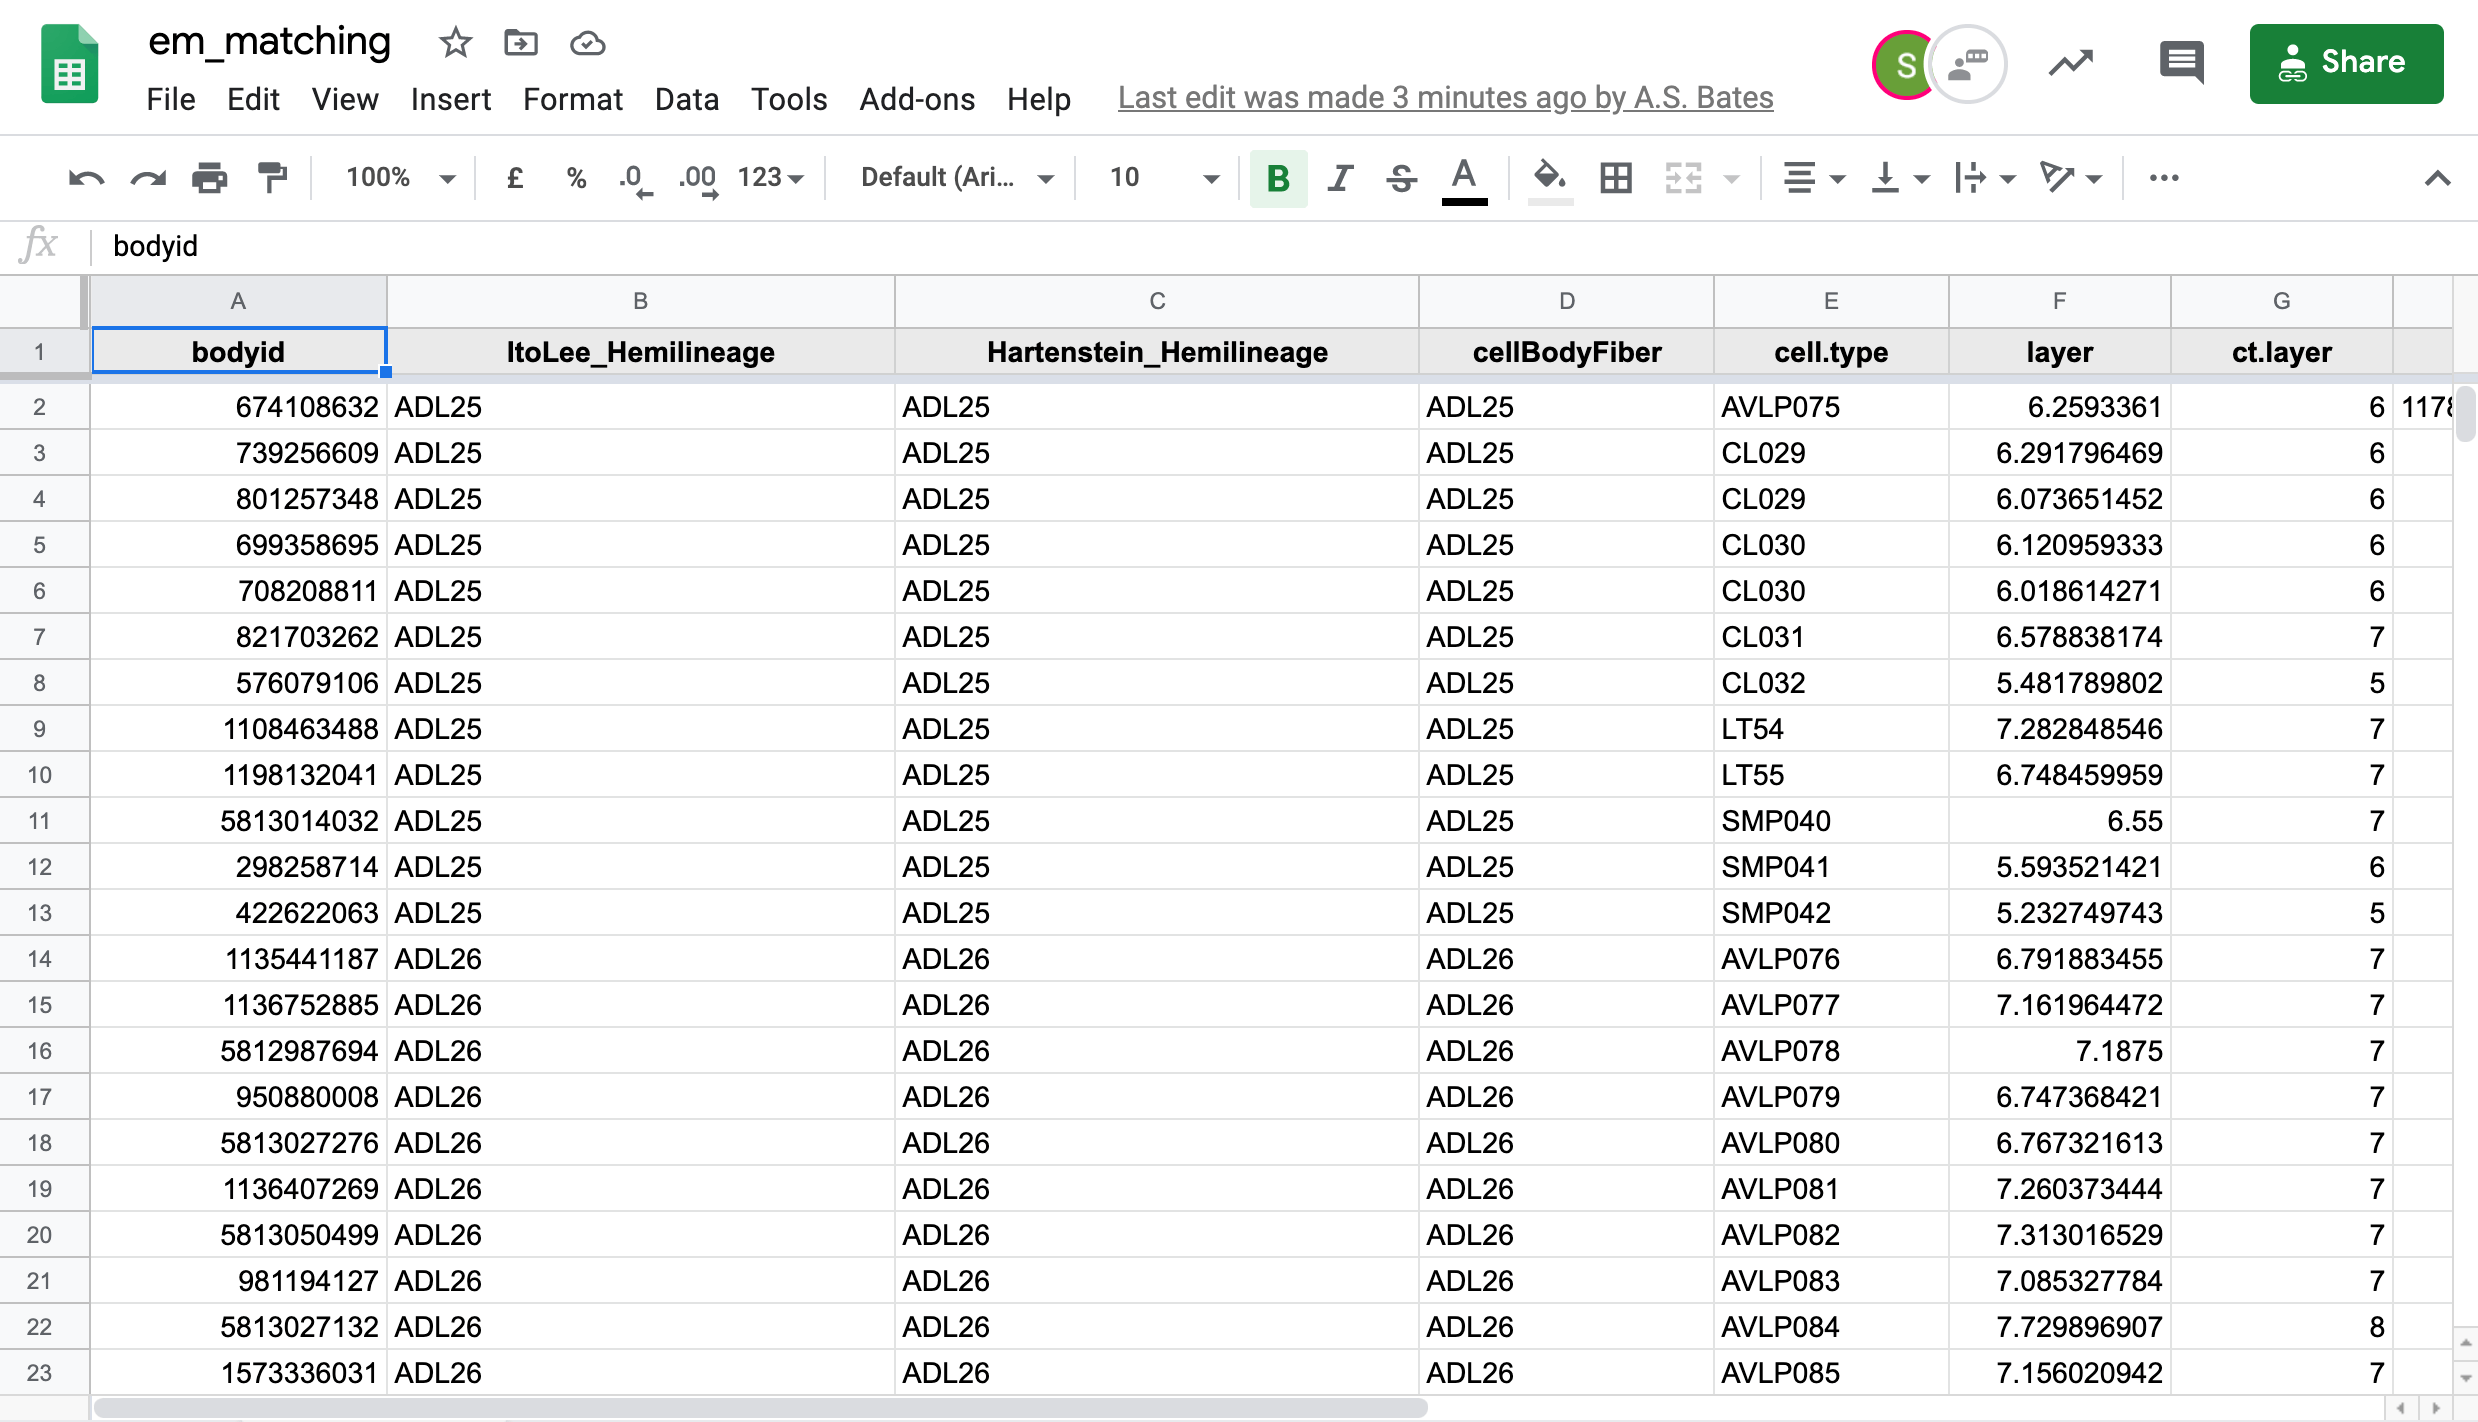The width and height of the screenshot is (2478, 1422).
Task: Click the More options icon in toolbar
Action: pos(2163,177)
